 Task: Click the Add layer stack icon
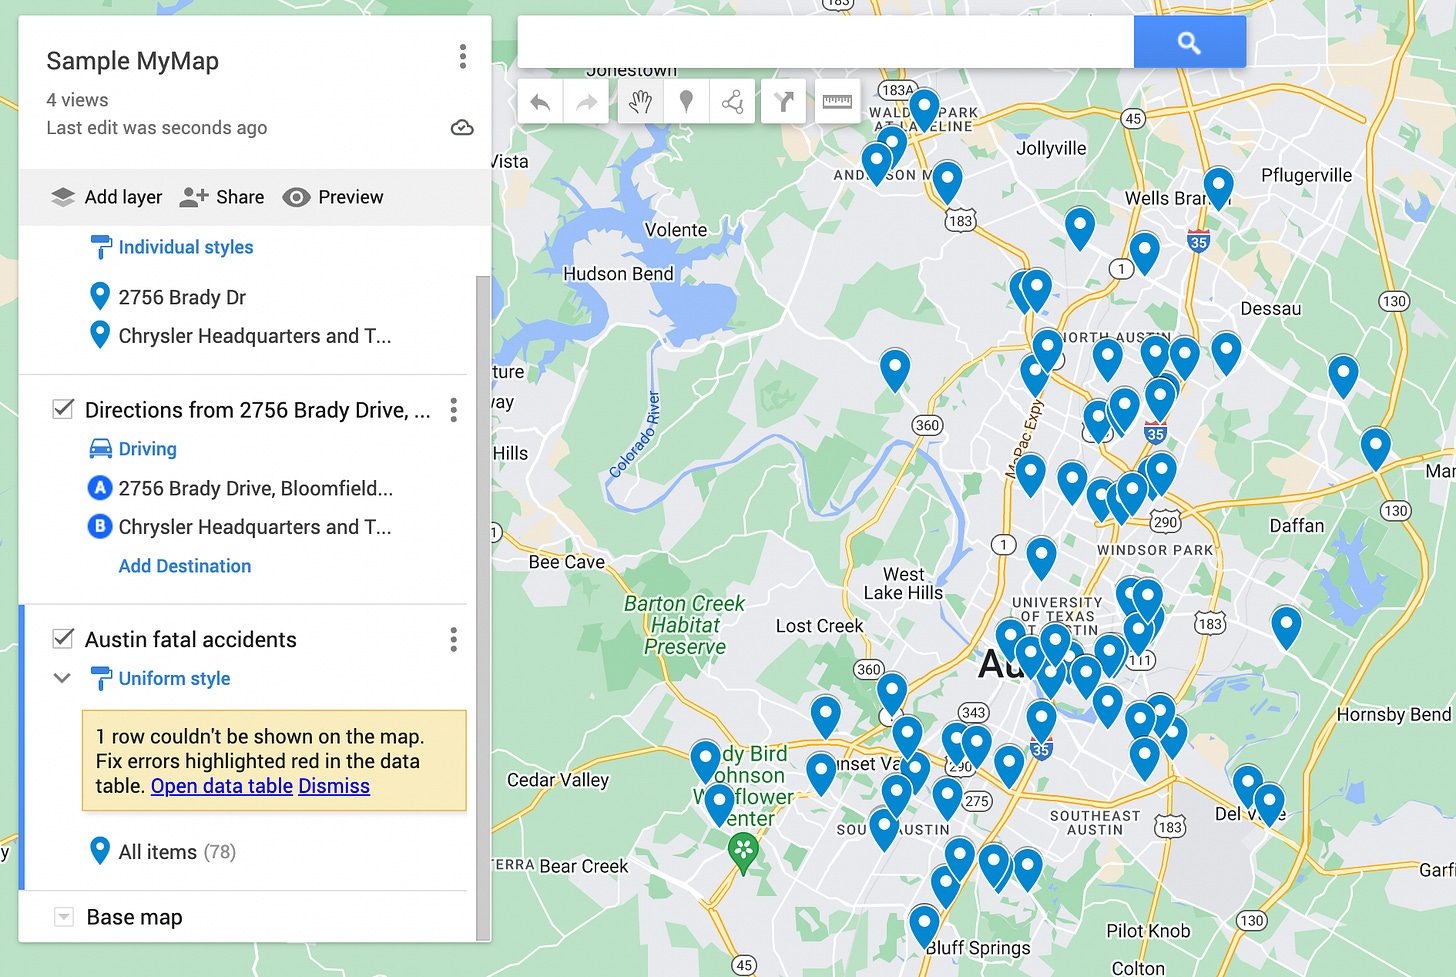coord(63,197)
